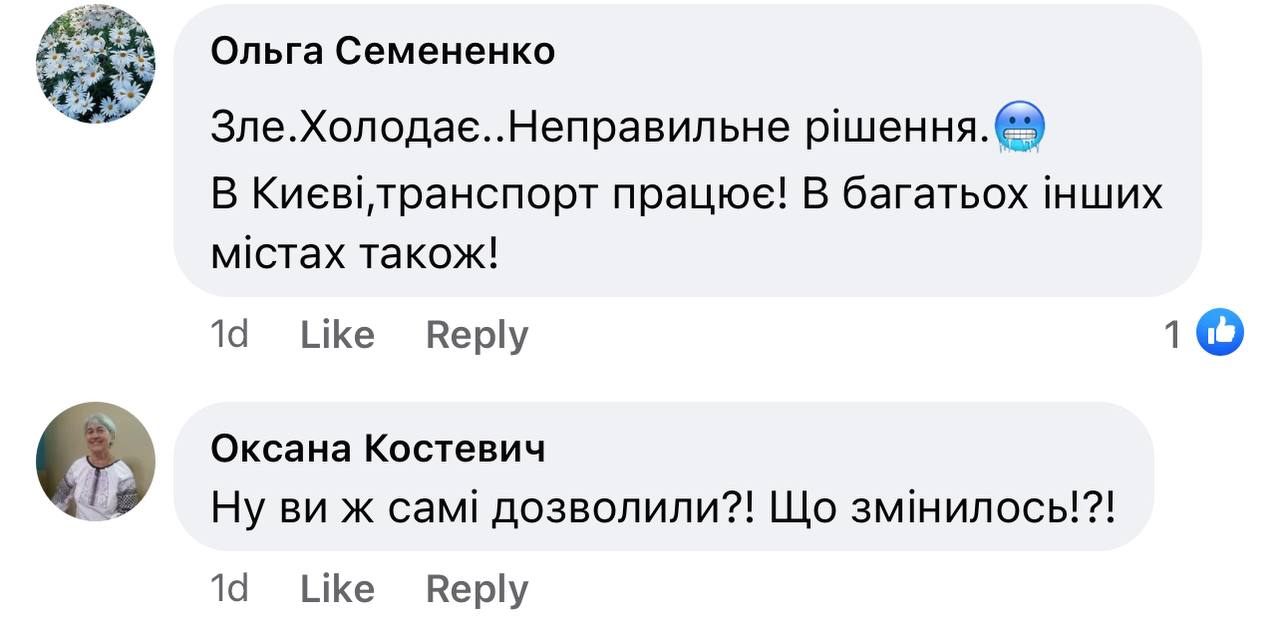Click the freezing face emoji
1280x625 pixels.
point(1019,129)
